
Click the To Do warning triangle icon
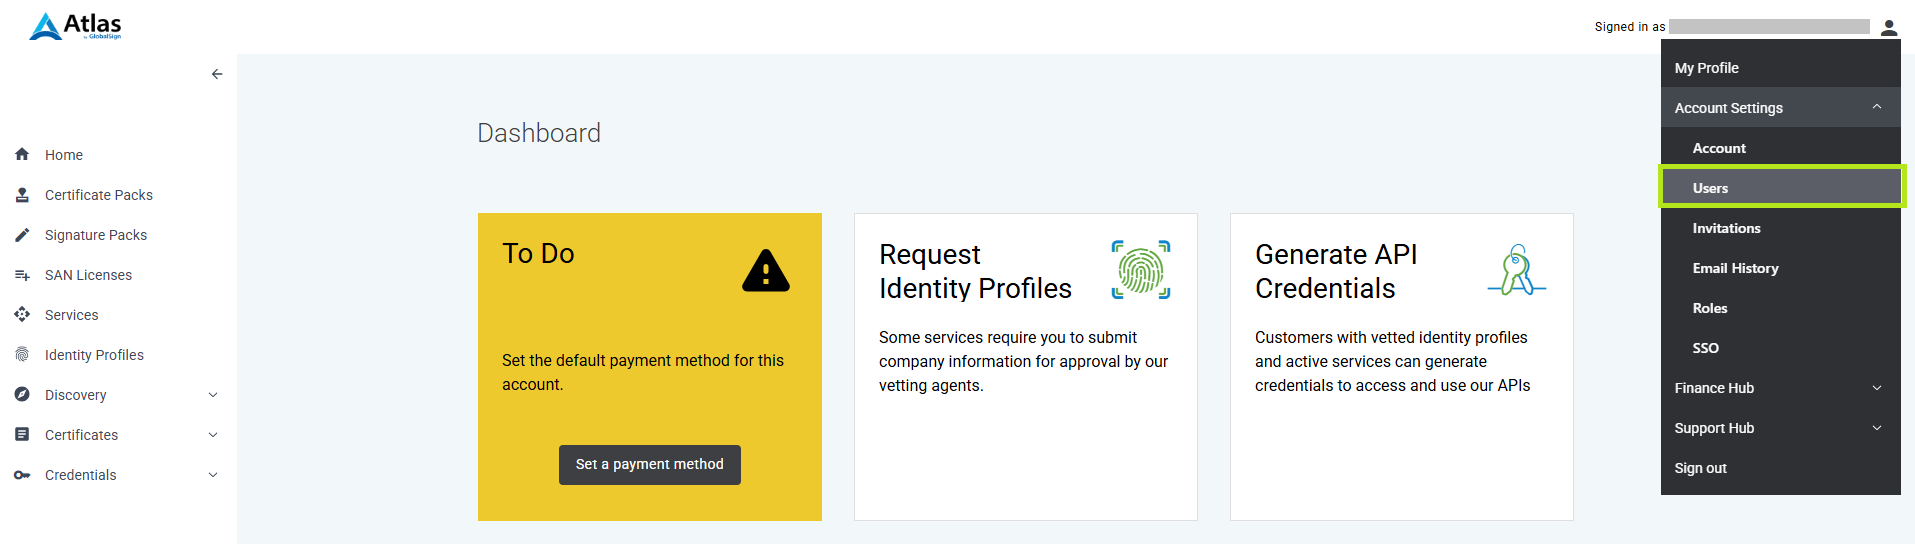(x=766, y=270)
